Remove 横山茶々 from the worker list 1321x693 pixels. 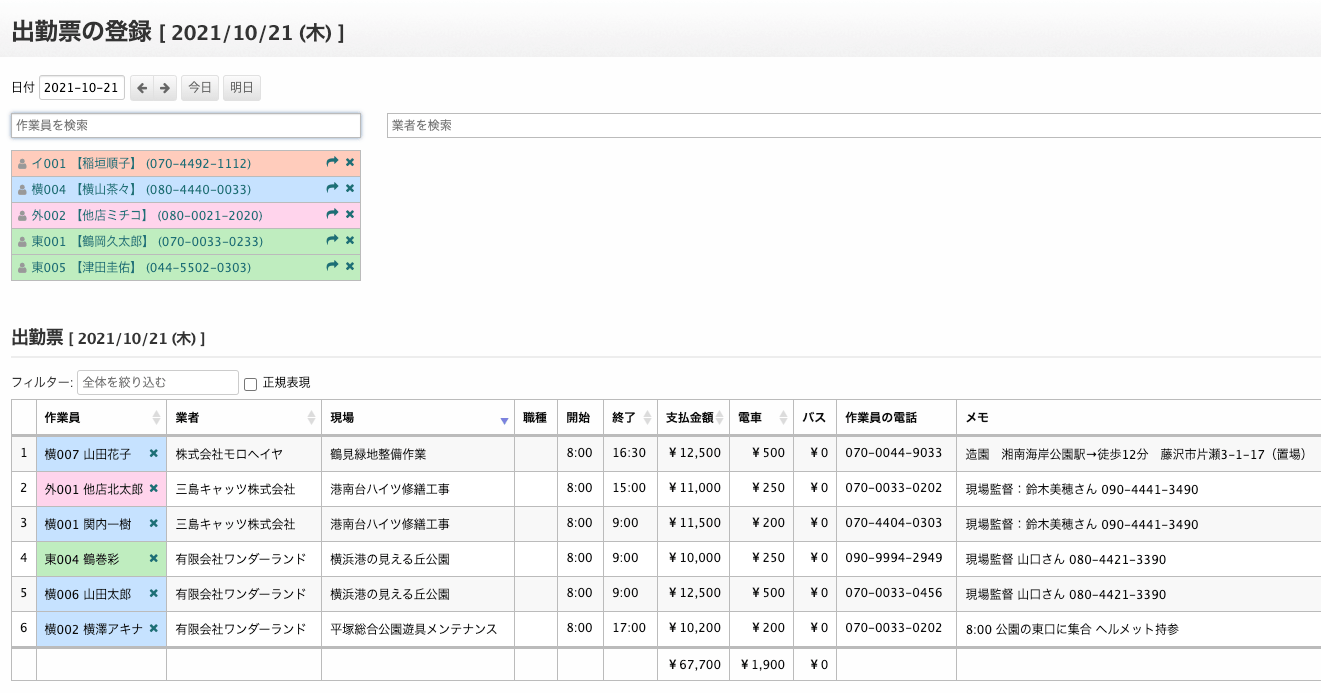[350, 188]
